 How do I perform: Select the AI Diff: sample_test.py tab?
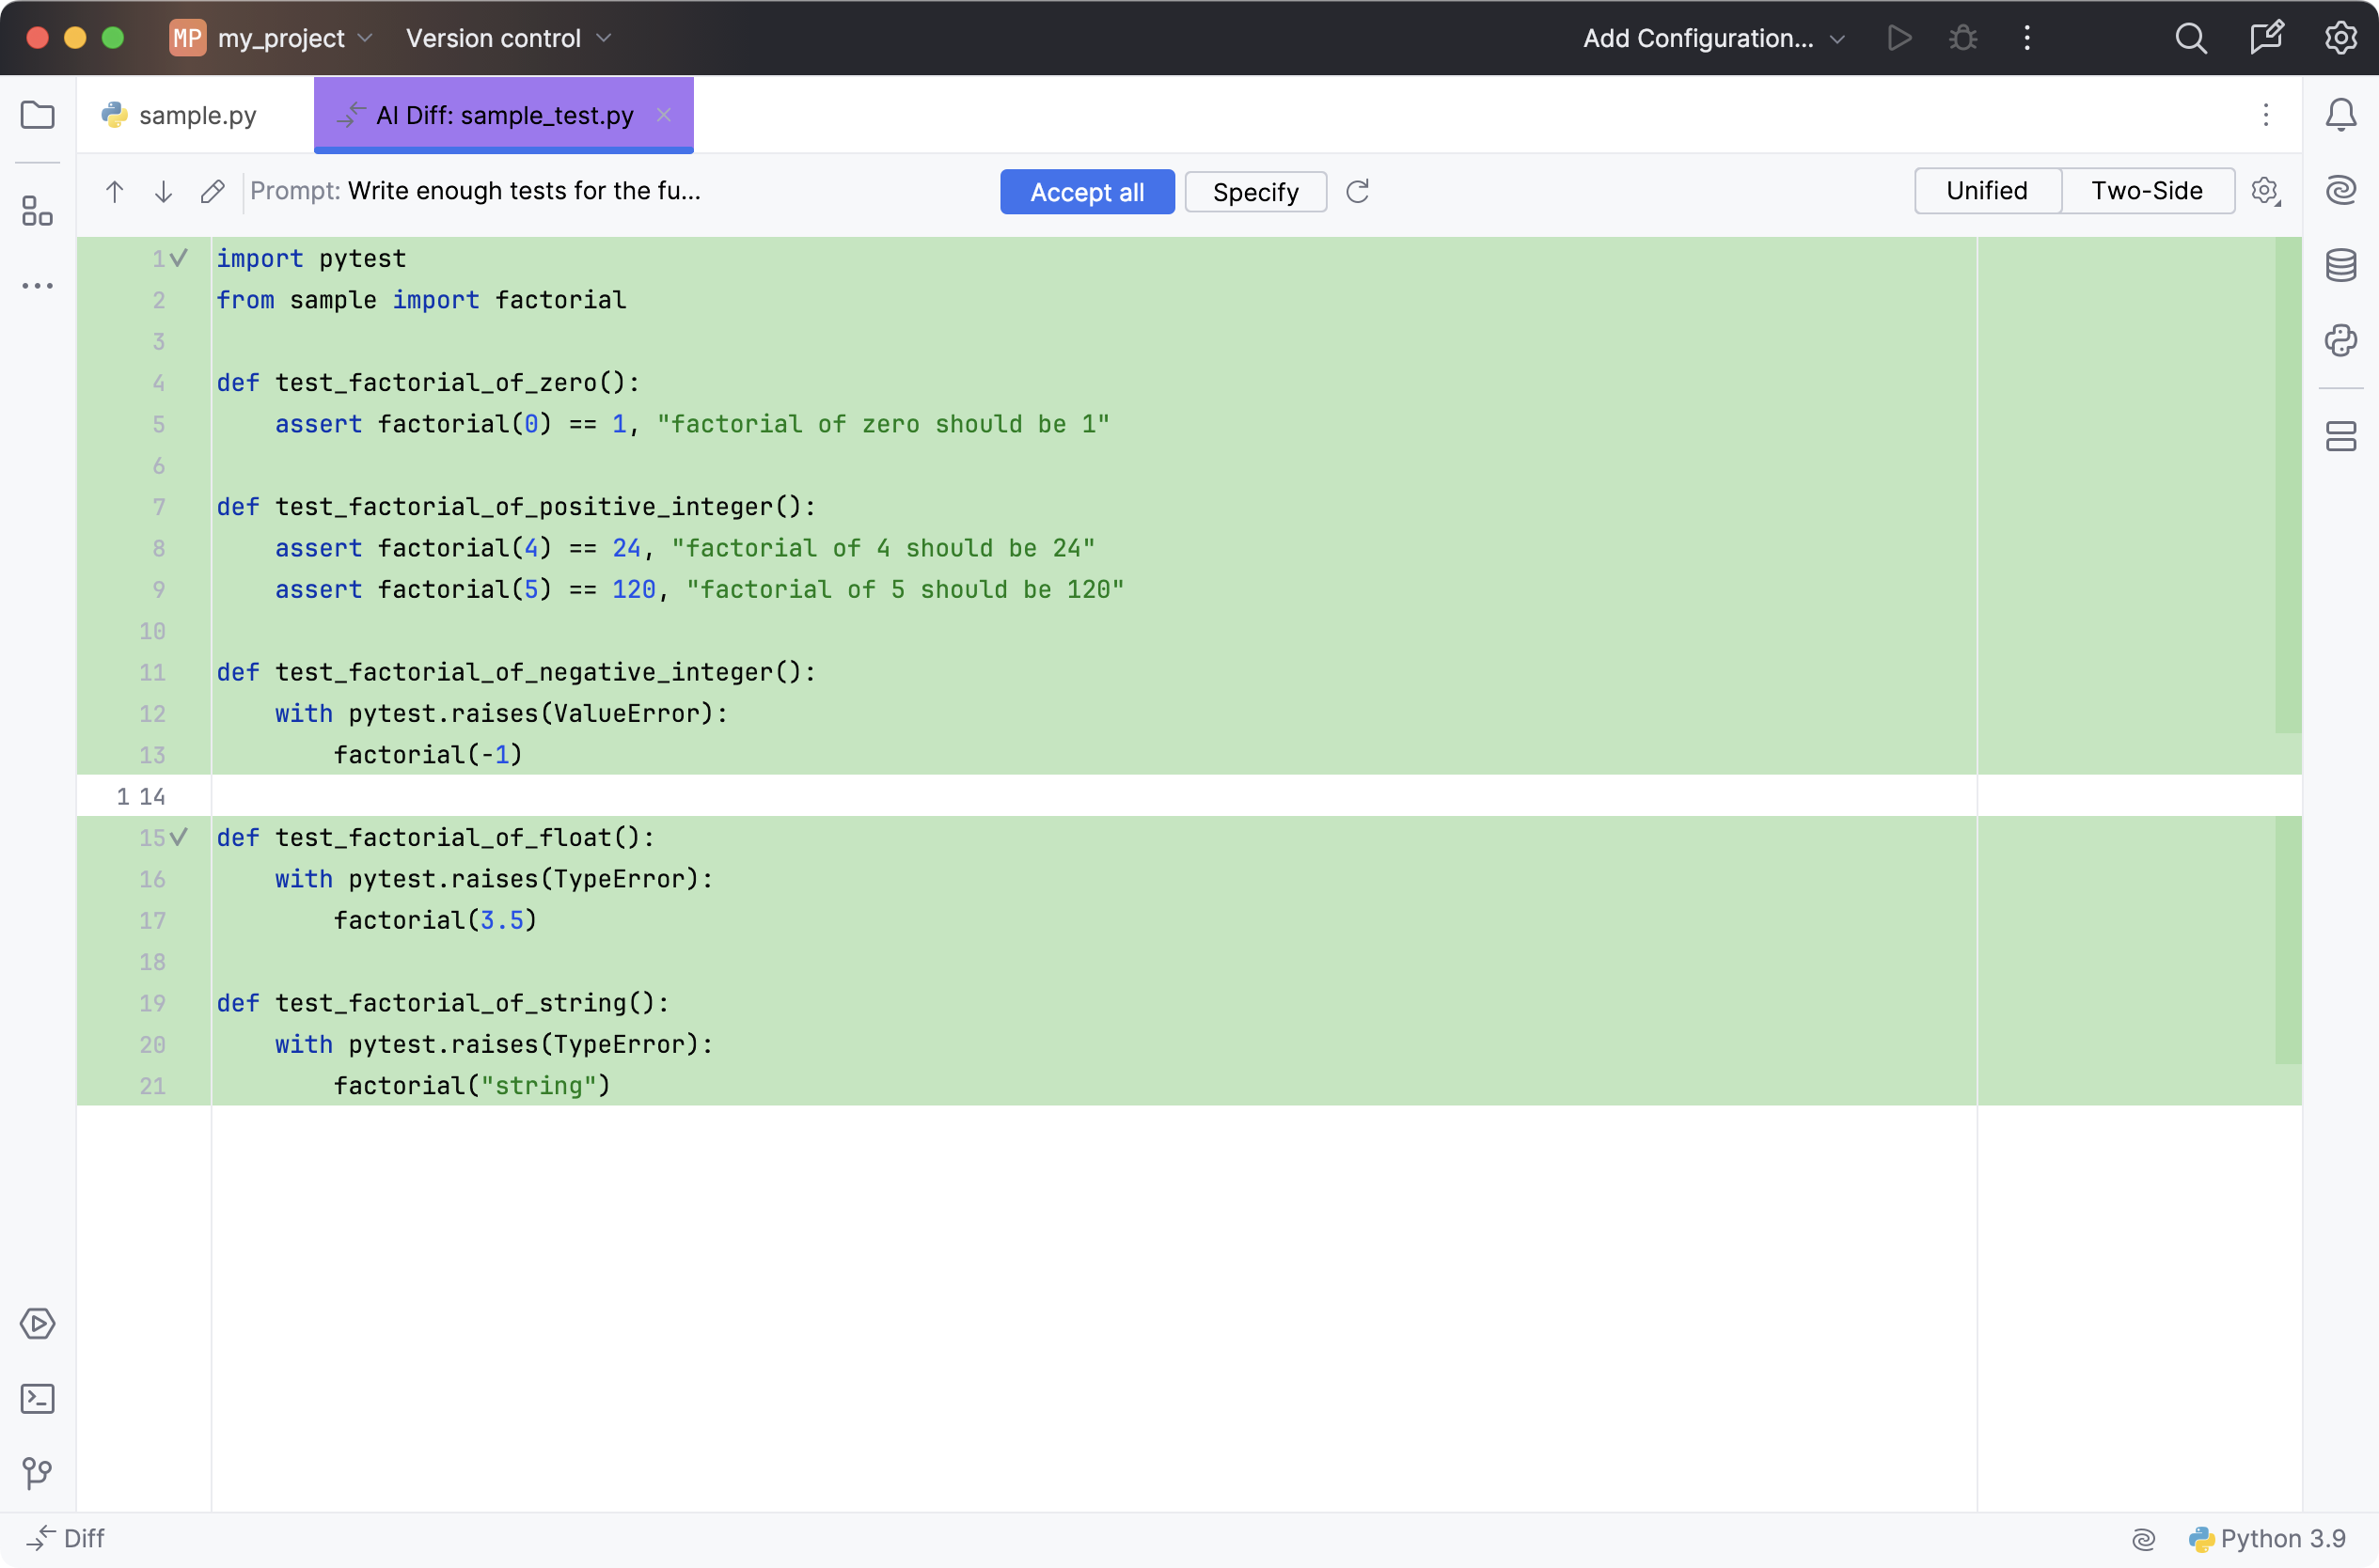pyautogui.click(x=504, y=115)
